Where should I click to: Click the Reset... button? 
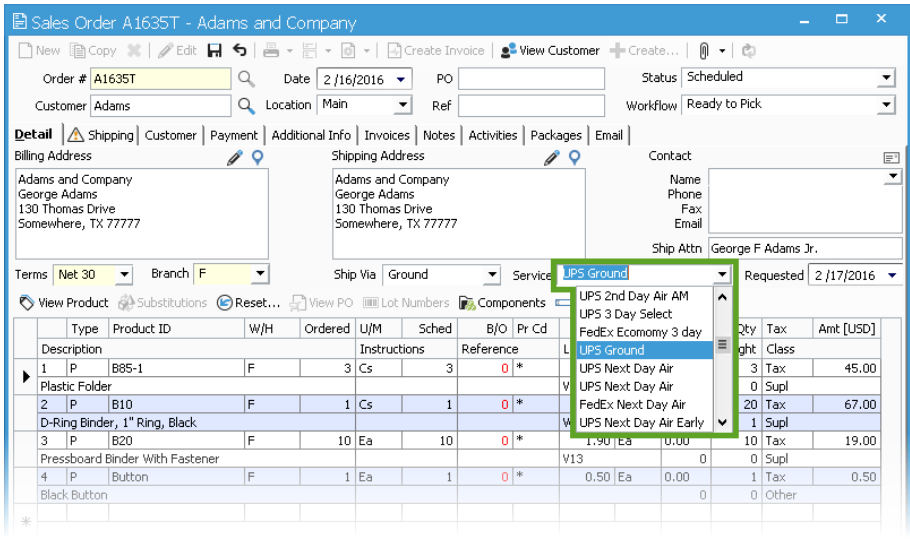[248, 303]
